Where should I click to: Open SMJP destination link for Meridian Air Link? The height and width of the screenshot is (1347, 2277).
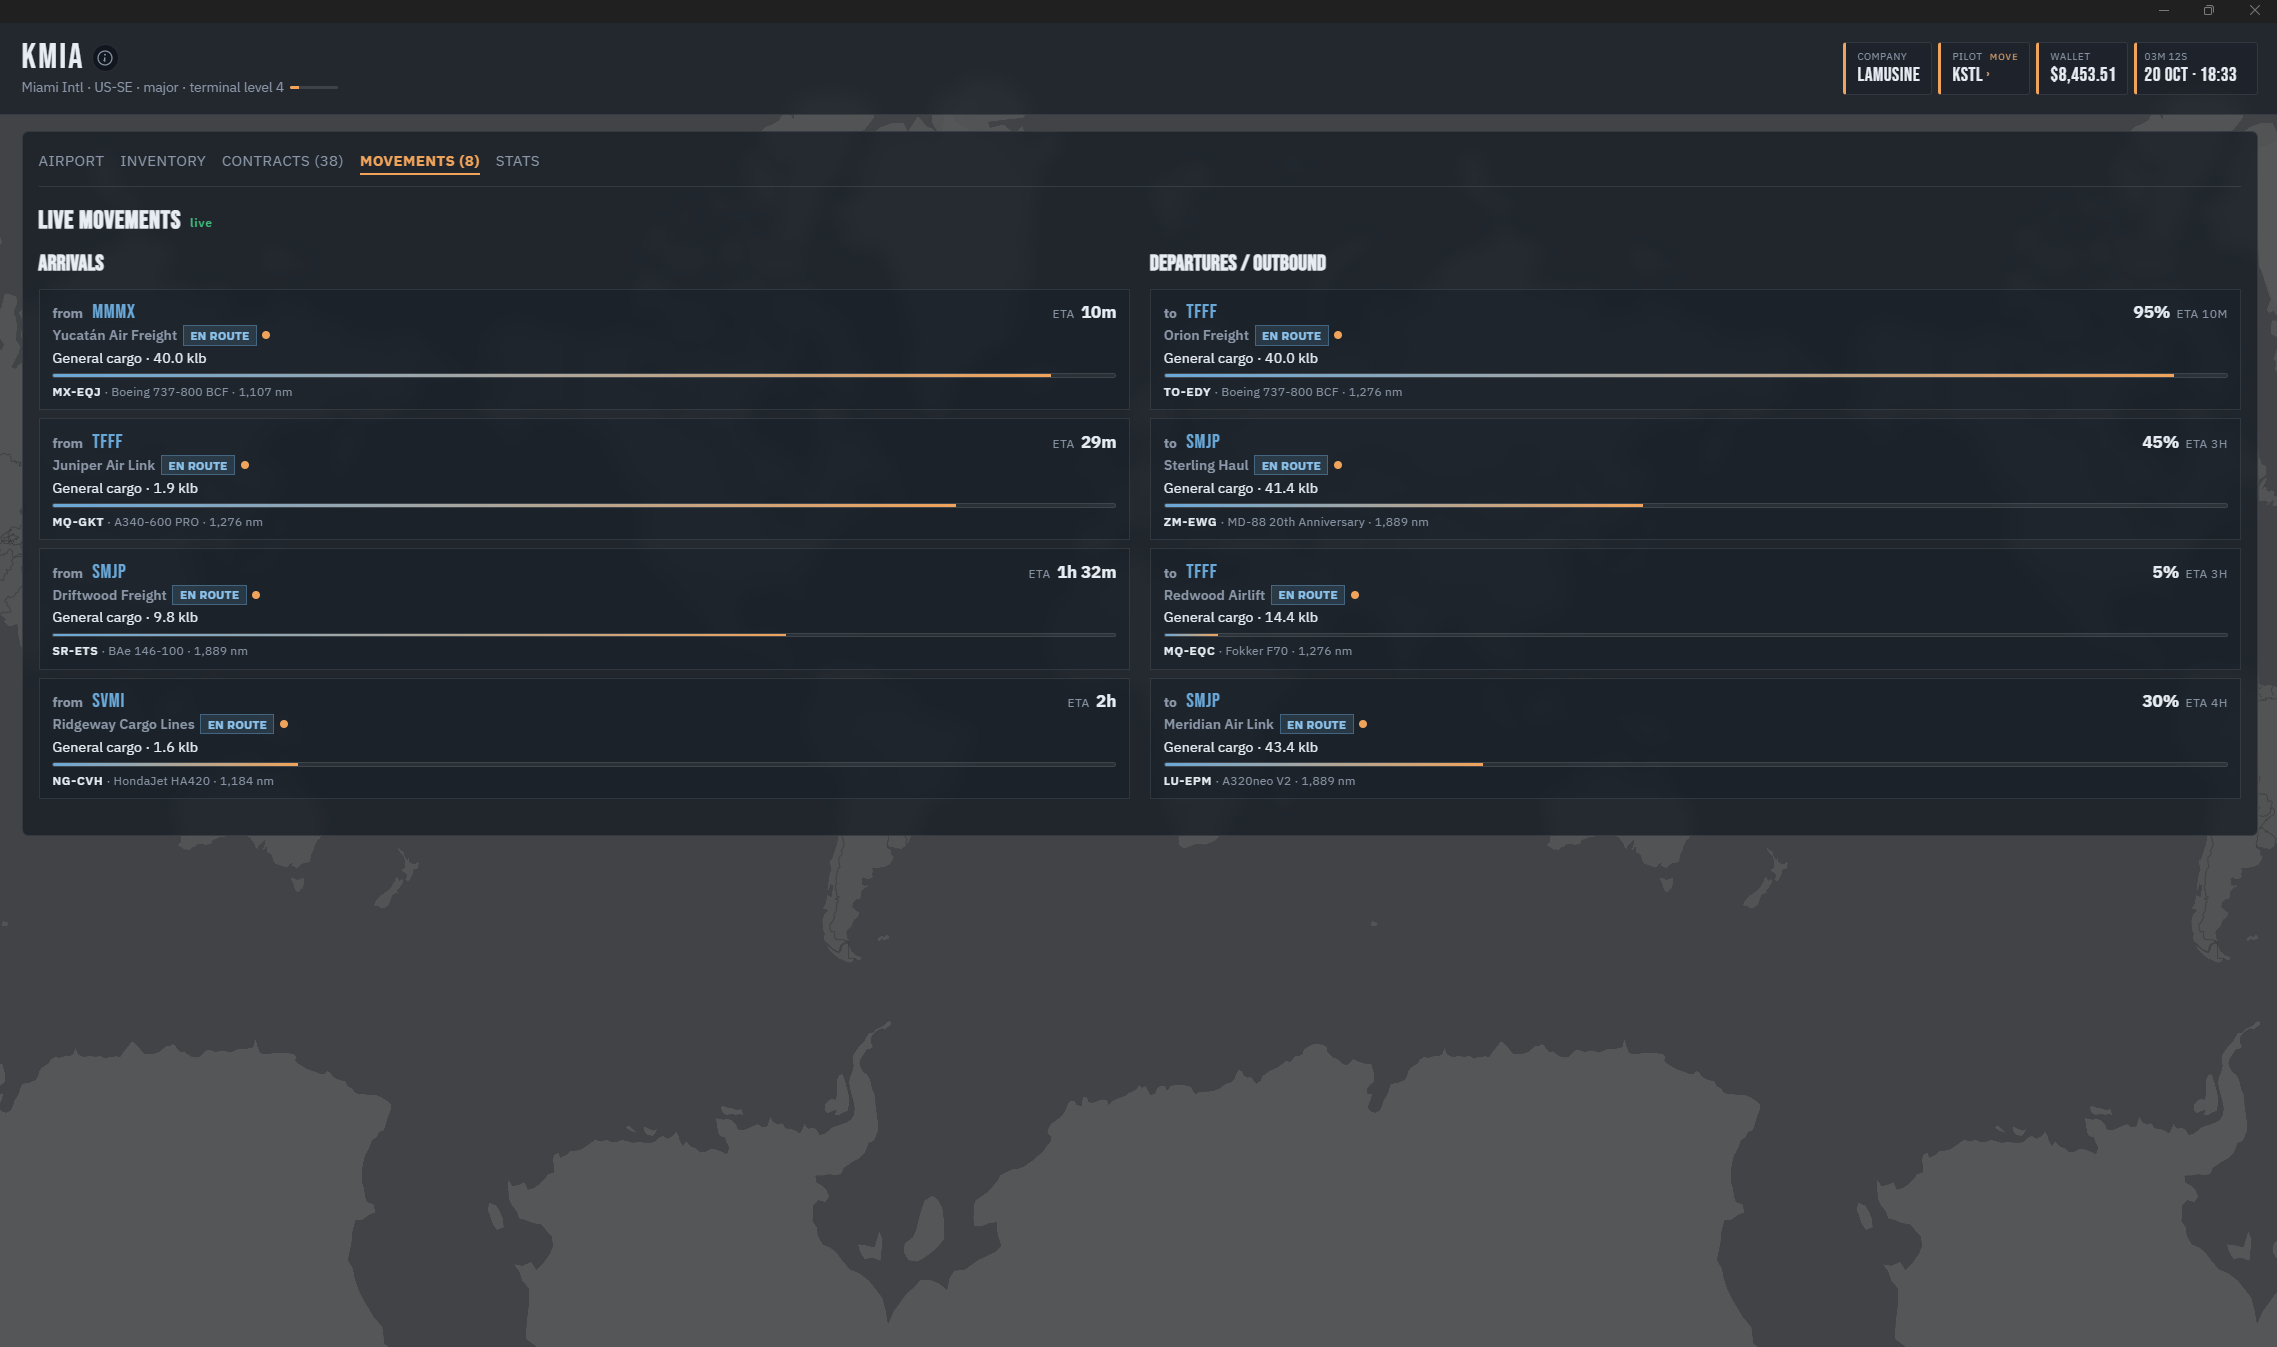[x=1203, y=701]
